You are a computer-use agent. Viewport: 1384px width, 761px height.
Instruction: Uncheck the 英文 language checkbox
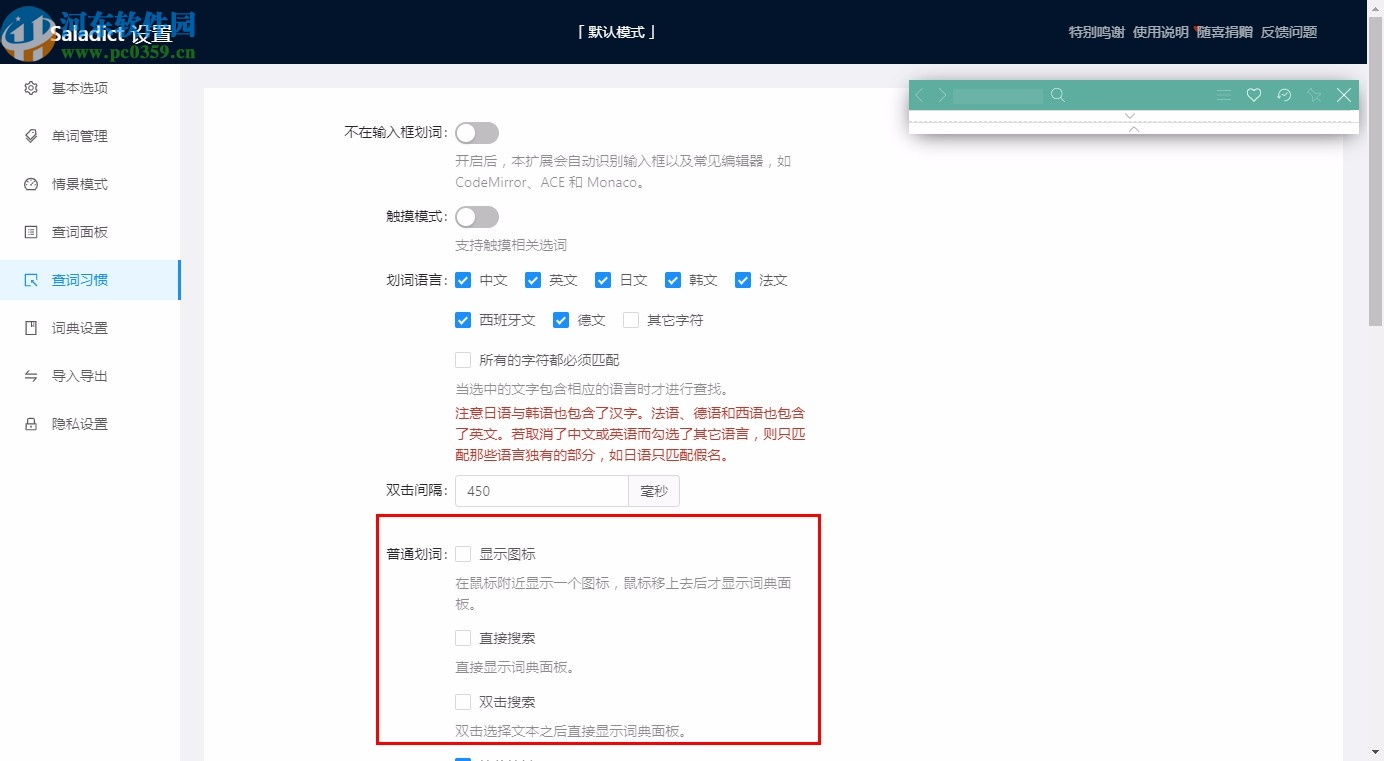[533, 280]
